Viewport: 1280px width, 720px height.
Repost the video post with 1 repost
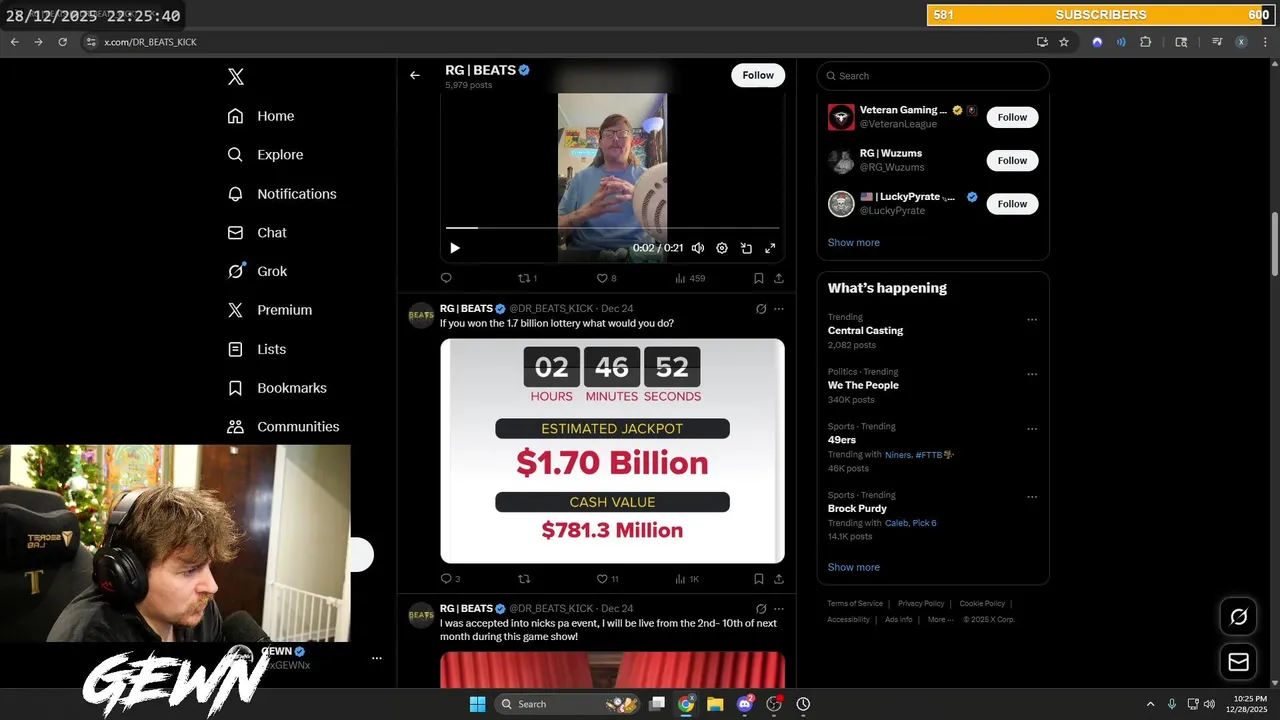pyautogui.click(x=527, y=278)
